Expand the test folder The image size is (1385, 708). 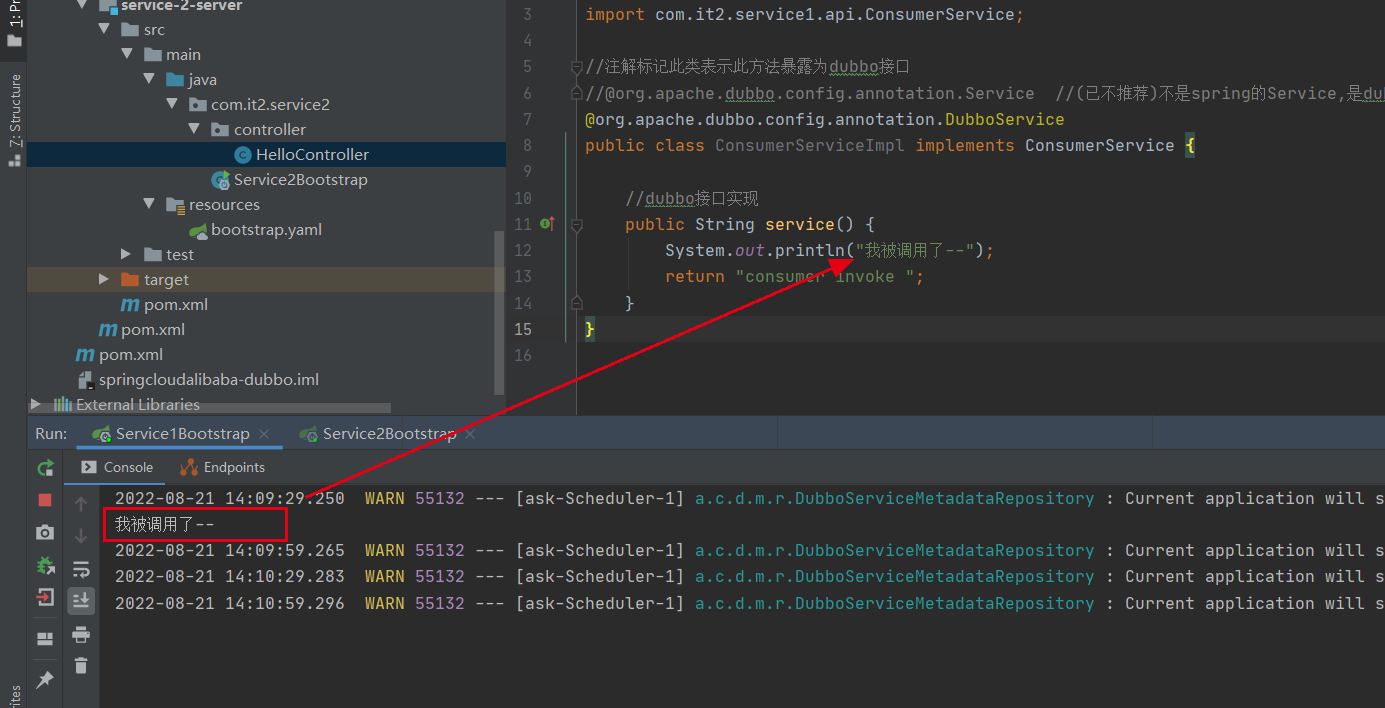(x=126, y=255)
